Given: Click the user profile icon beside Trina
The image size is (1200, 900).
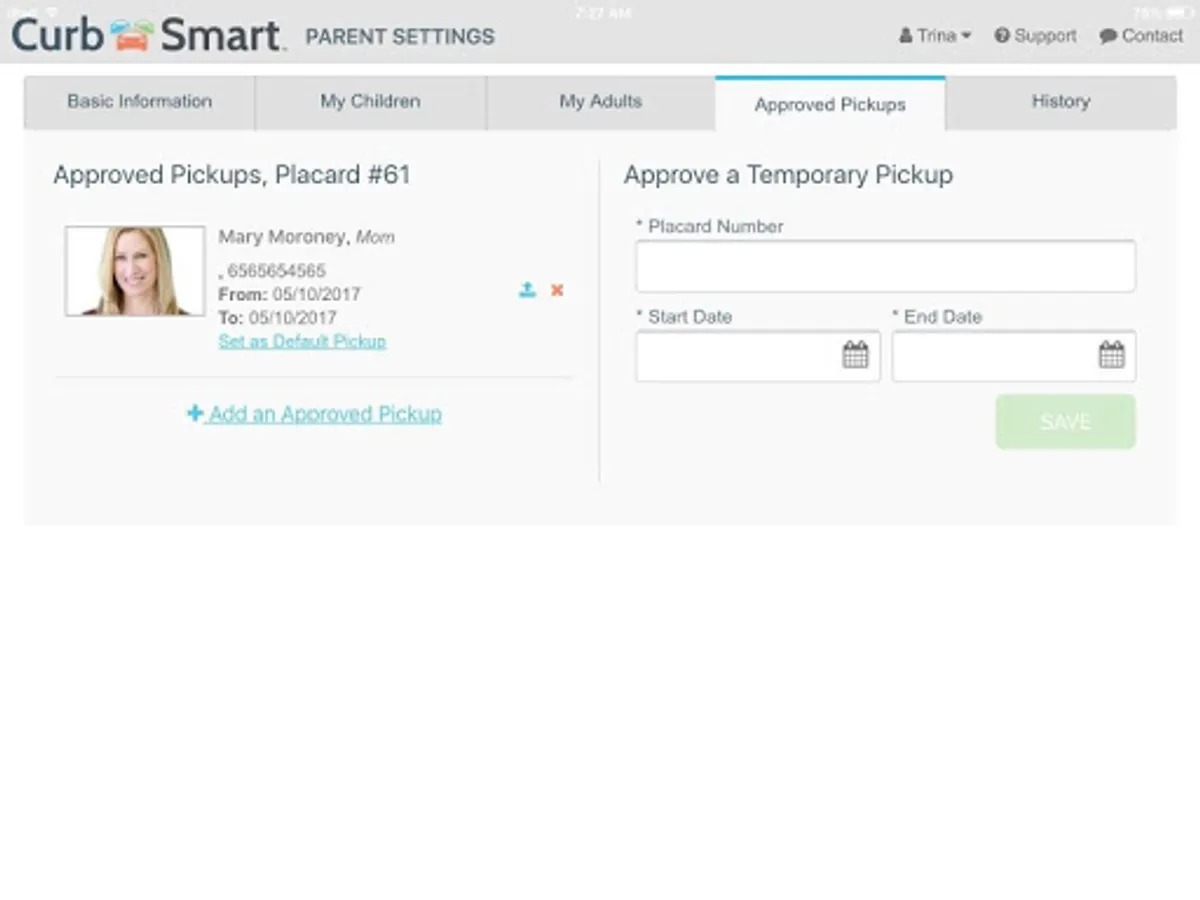Looking at the screenshot, I should pos(906,36).
